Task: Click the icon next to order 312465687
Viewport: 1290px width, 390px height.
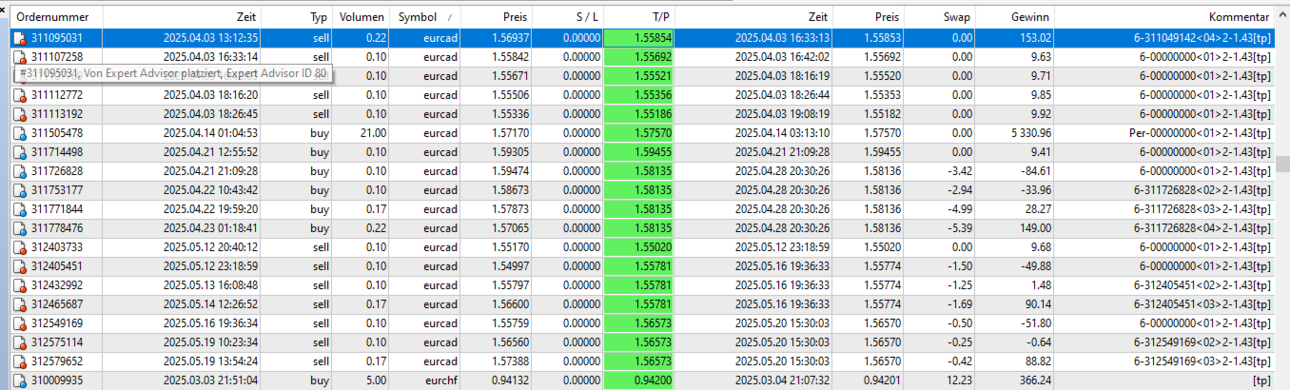Action: coord(19,304)
